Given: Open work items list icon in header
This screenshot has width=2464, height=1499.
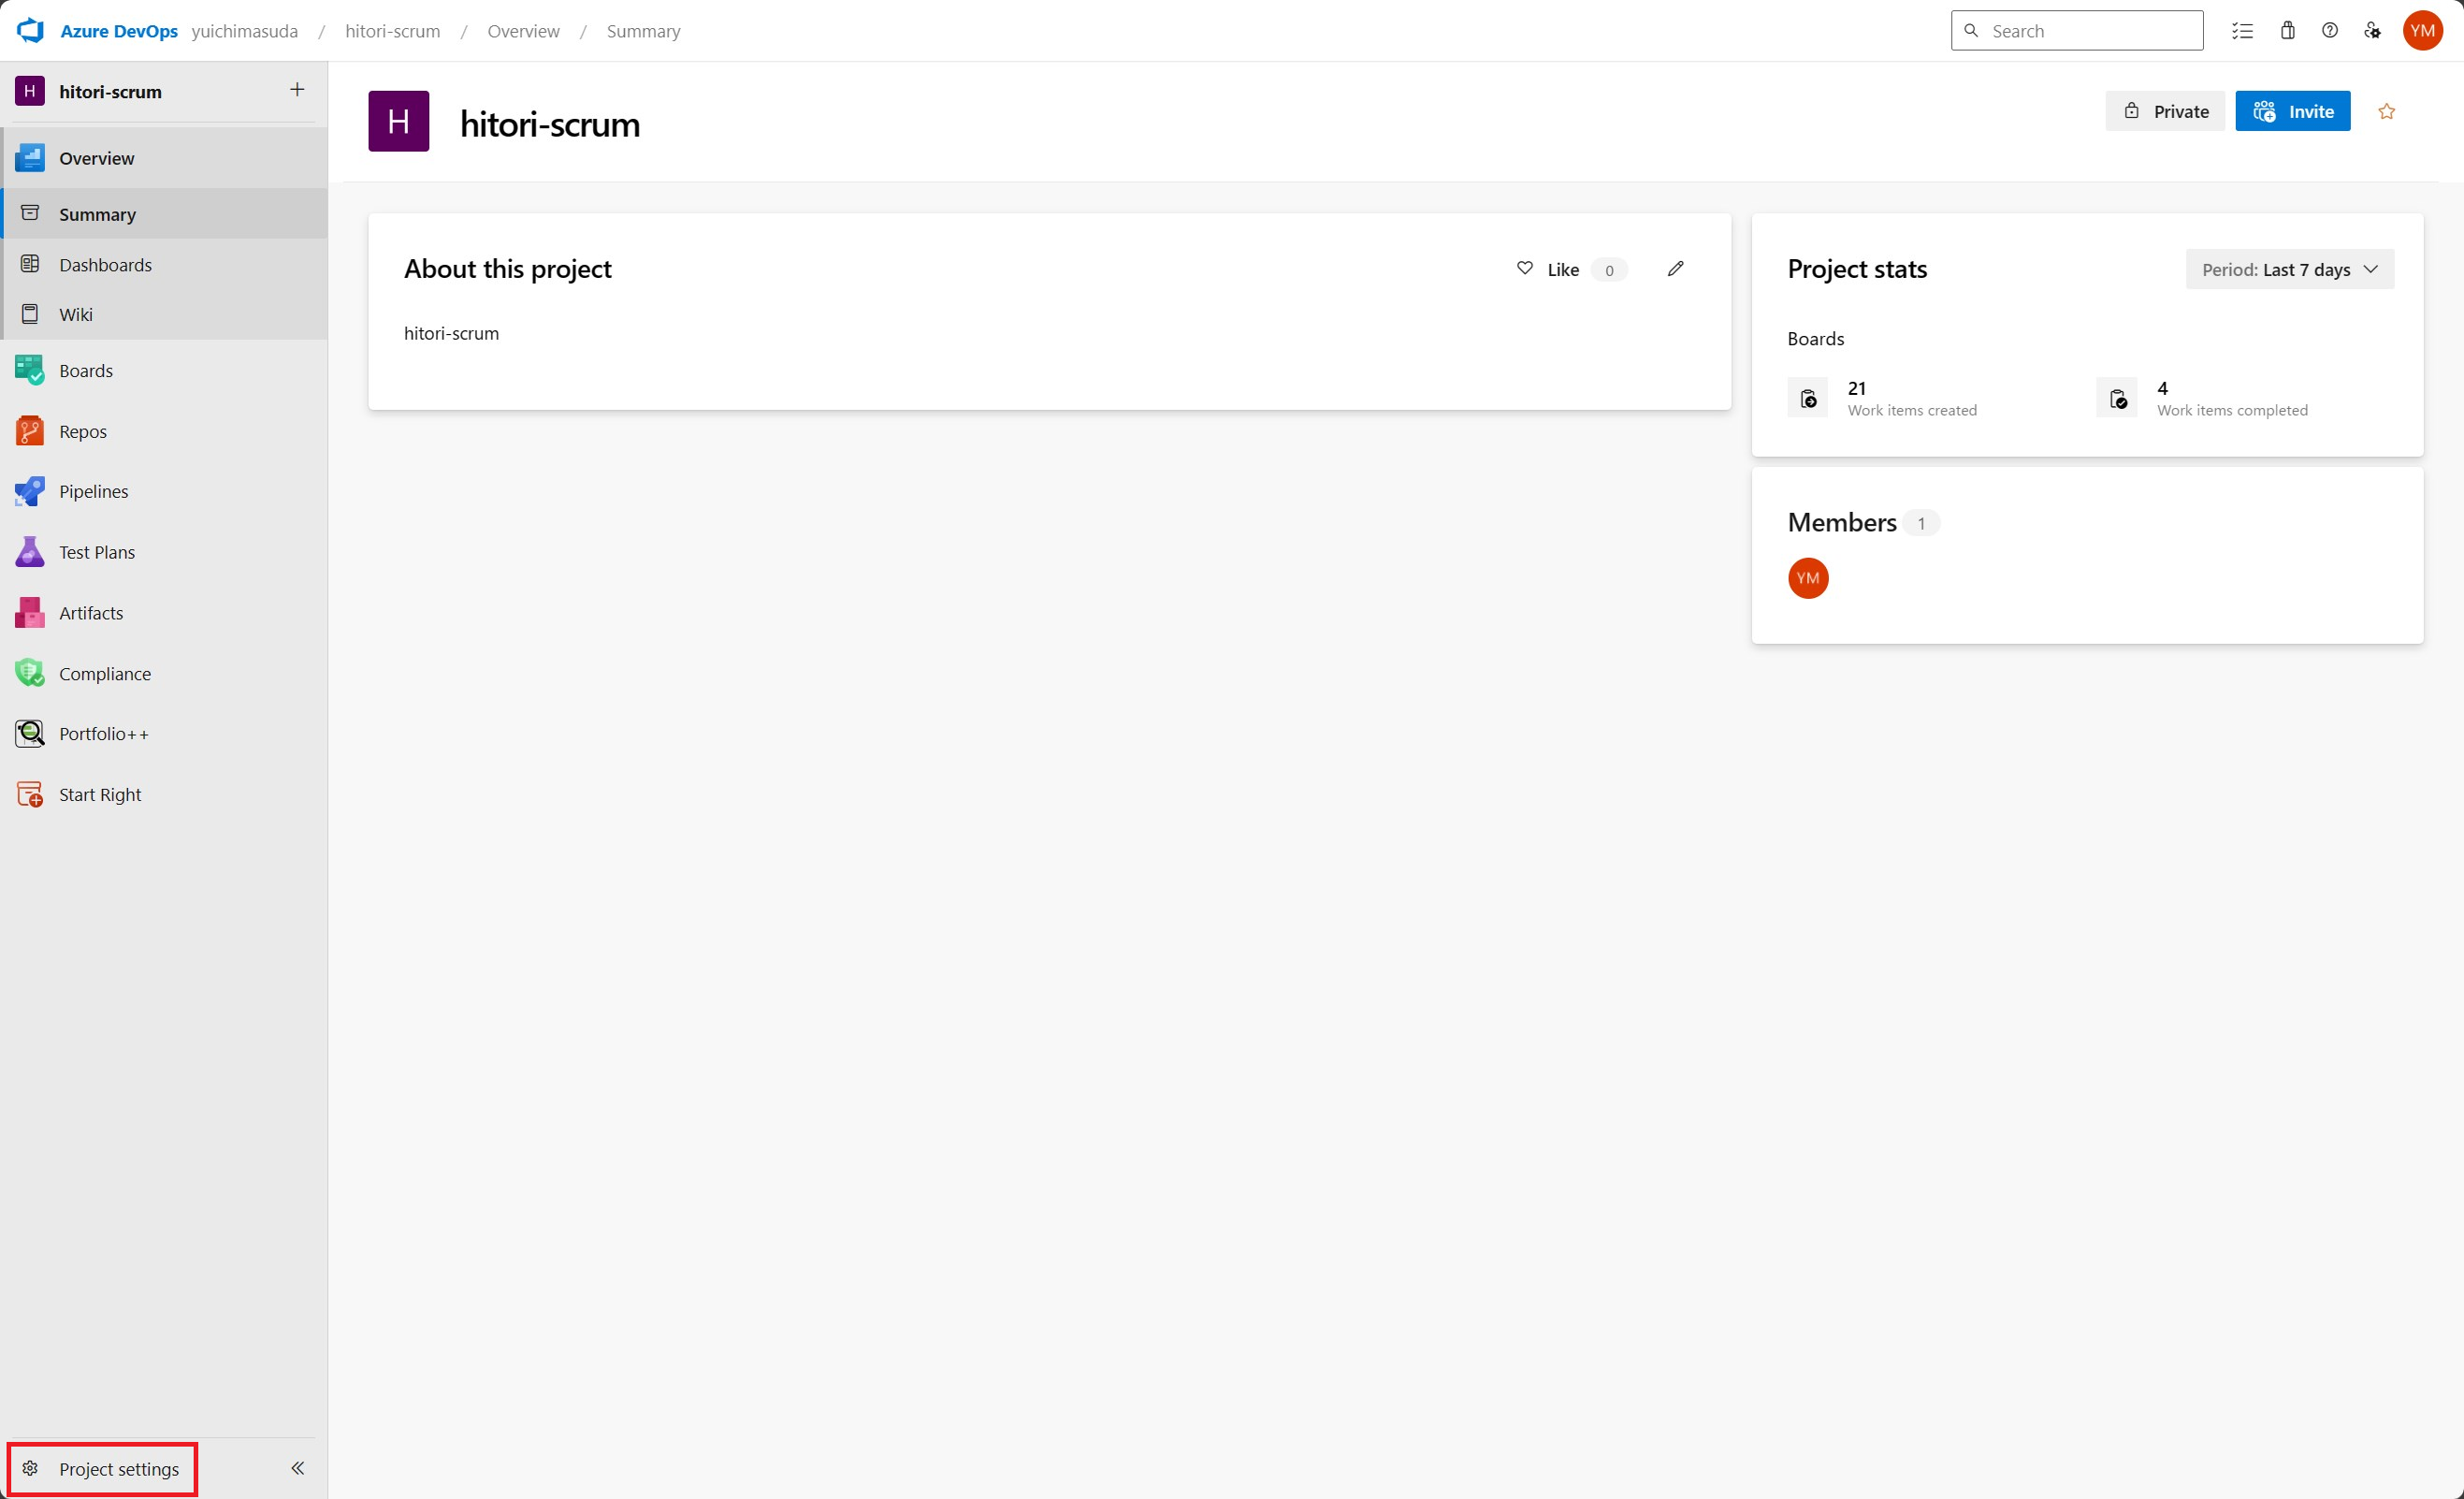Looking at the screenshot, I should click(2242, 31).
